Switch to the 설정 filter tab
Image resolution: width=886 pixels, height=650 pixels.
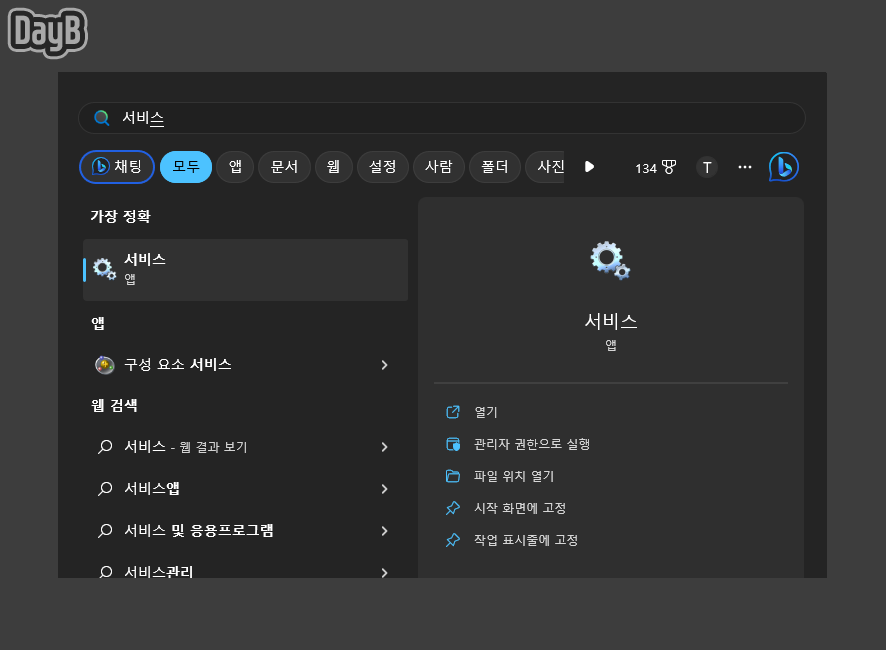tap(383, 167)
